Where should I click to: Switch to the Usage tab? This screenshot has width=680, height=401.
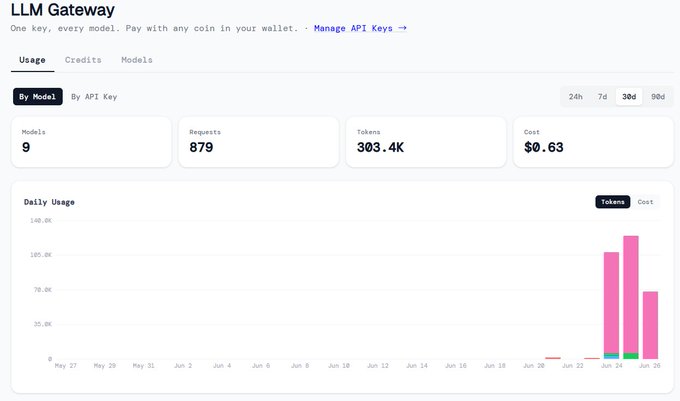coord(32,60)
